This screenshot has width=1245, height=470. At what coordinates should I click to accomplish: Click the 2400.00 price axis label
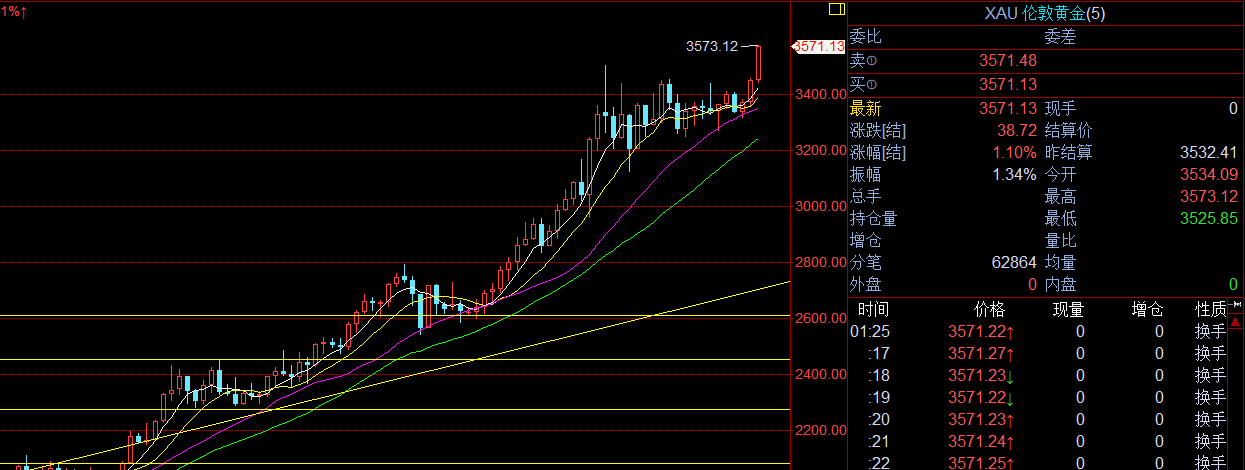(x=820, y=374)
